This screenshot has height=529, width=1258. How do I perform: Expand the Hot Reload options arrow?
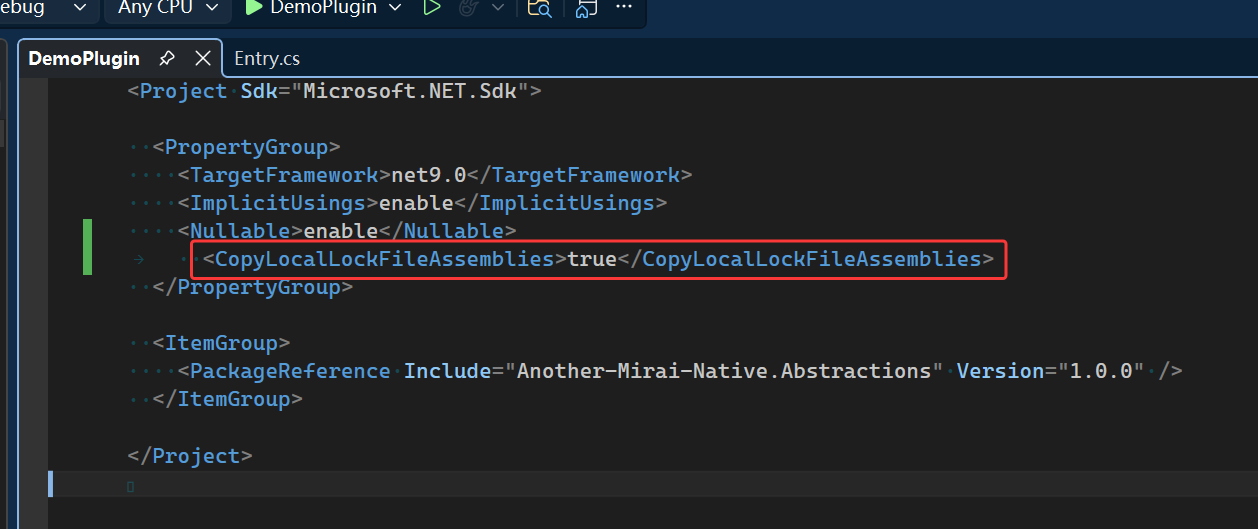point(498,8)
